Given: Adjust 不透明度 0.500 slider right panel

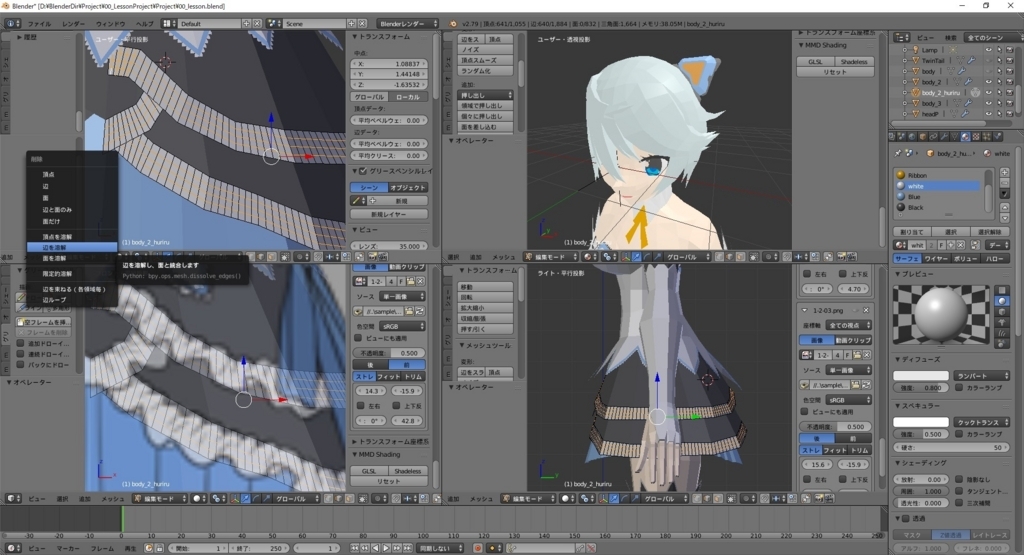Looking at the screenshot, I should (835, 426).
